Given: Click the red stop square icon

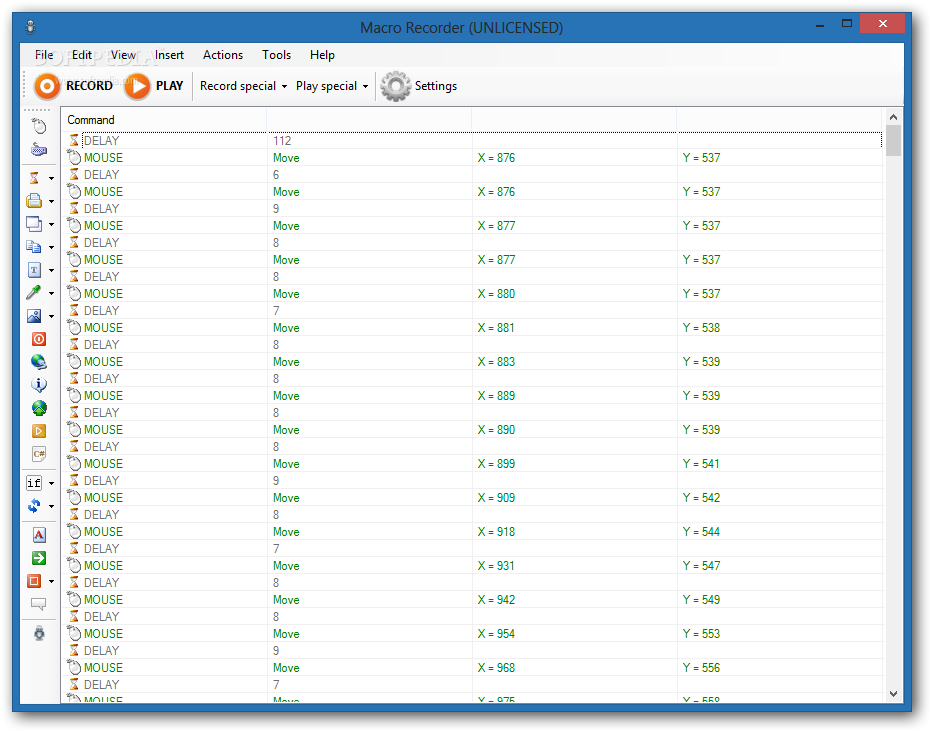Looking at the screenshot, I should (x=34, y=580).
